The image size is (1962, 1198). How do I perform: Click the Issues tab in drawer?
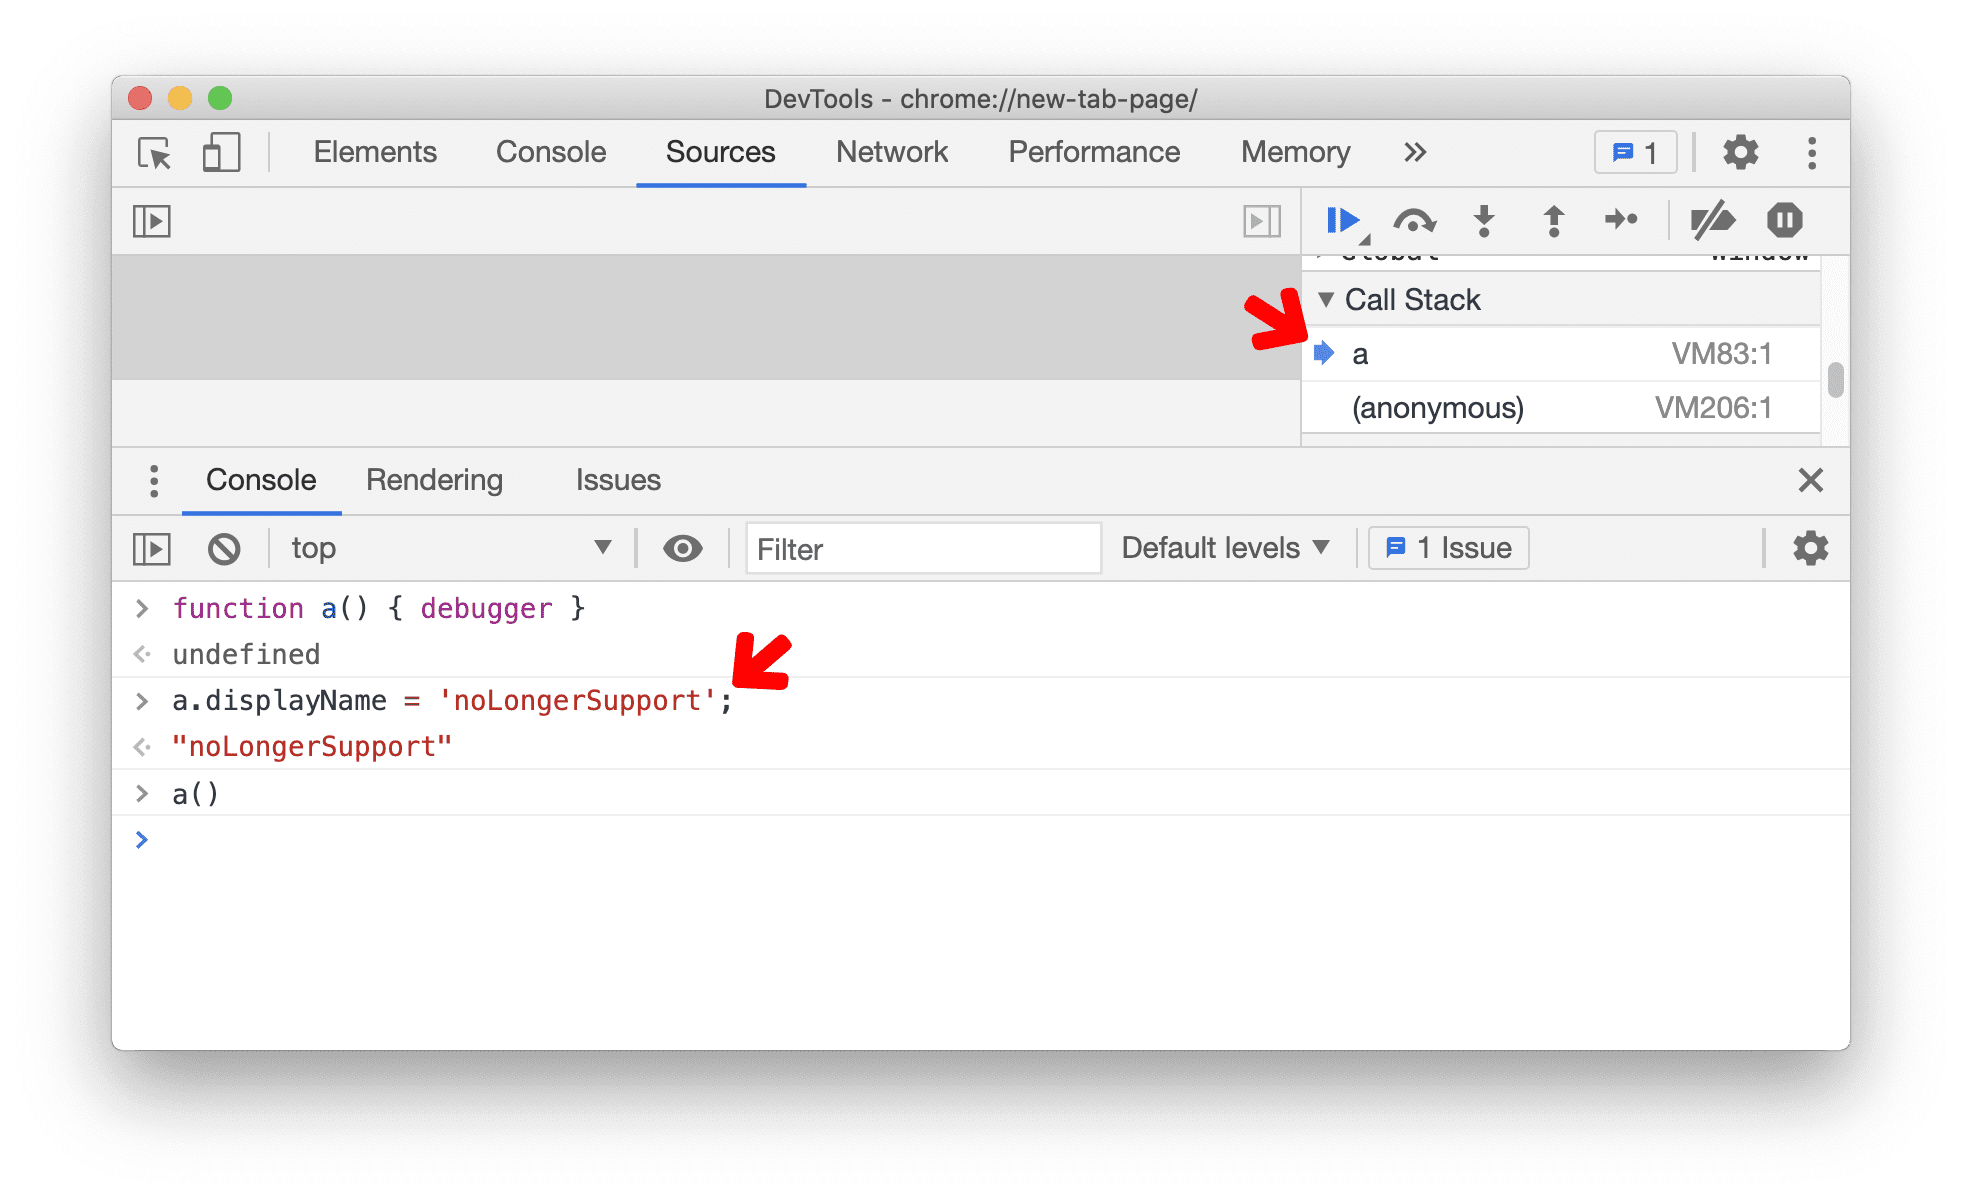pyautogui.click(x=617, y=478)
